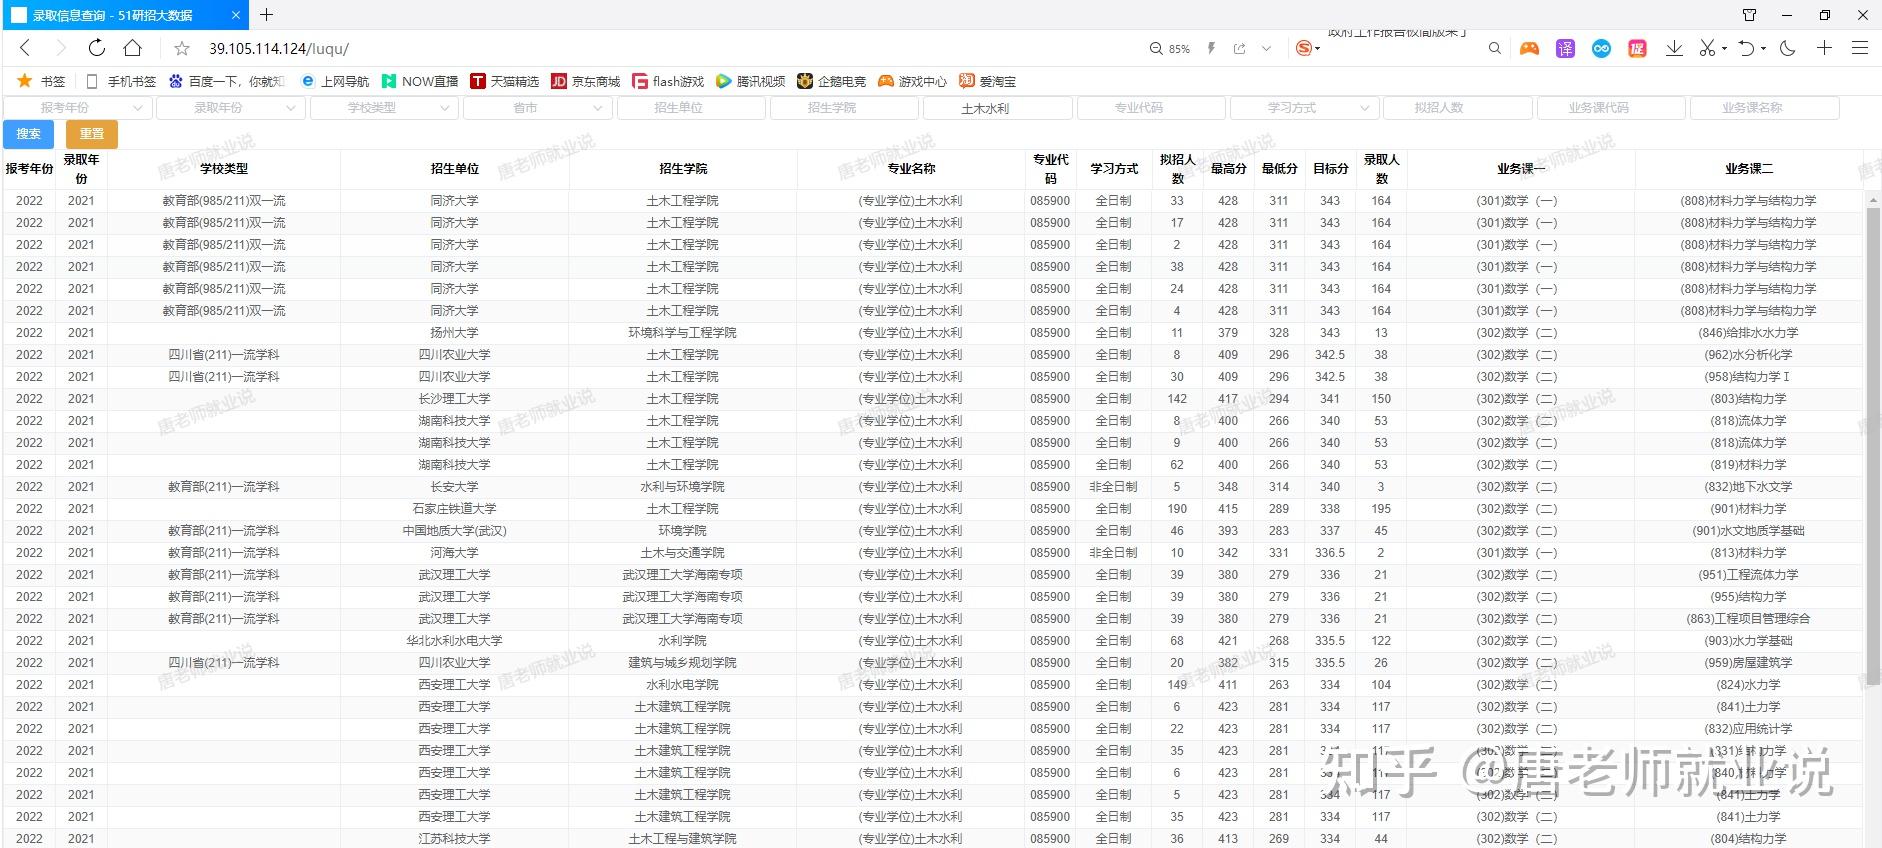Bookmark this page with the star icon
The width and height of the screenshot is (1882, 848).
point(182,48)
